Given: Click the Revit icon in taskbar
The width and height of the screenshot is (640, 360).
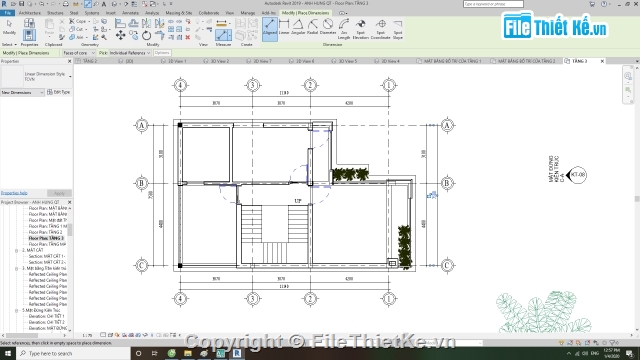Looking at the screenshot, I should (x=237, y=353).
